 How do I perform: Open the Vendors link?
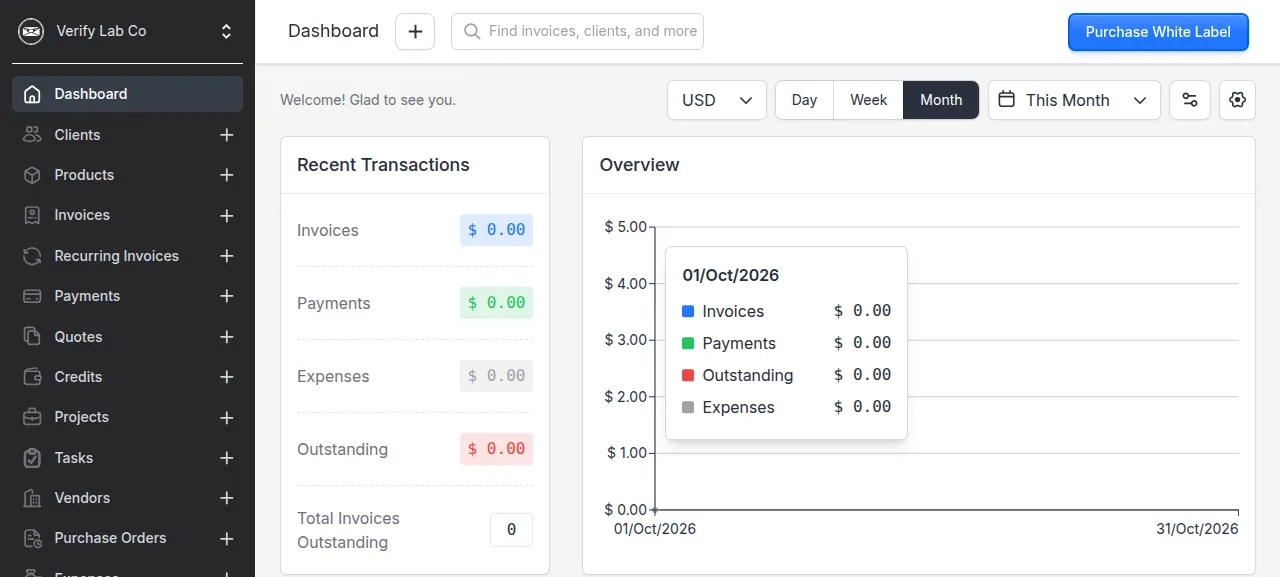pos(82,498)
